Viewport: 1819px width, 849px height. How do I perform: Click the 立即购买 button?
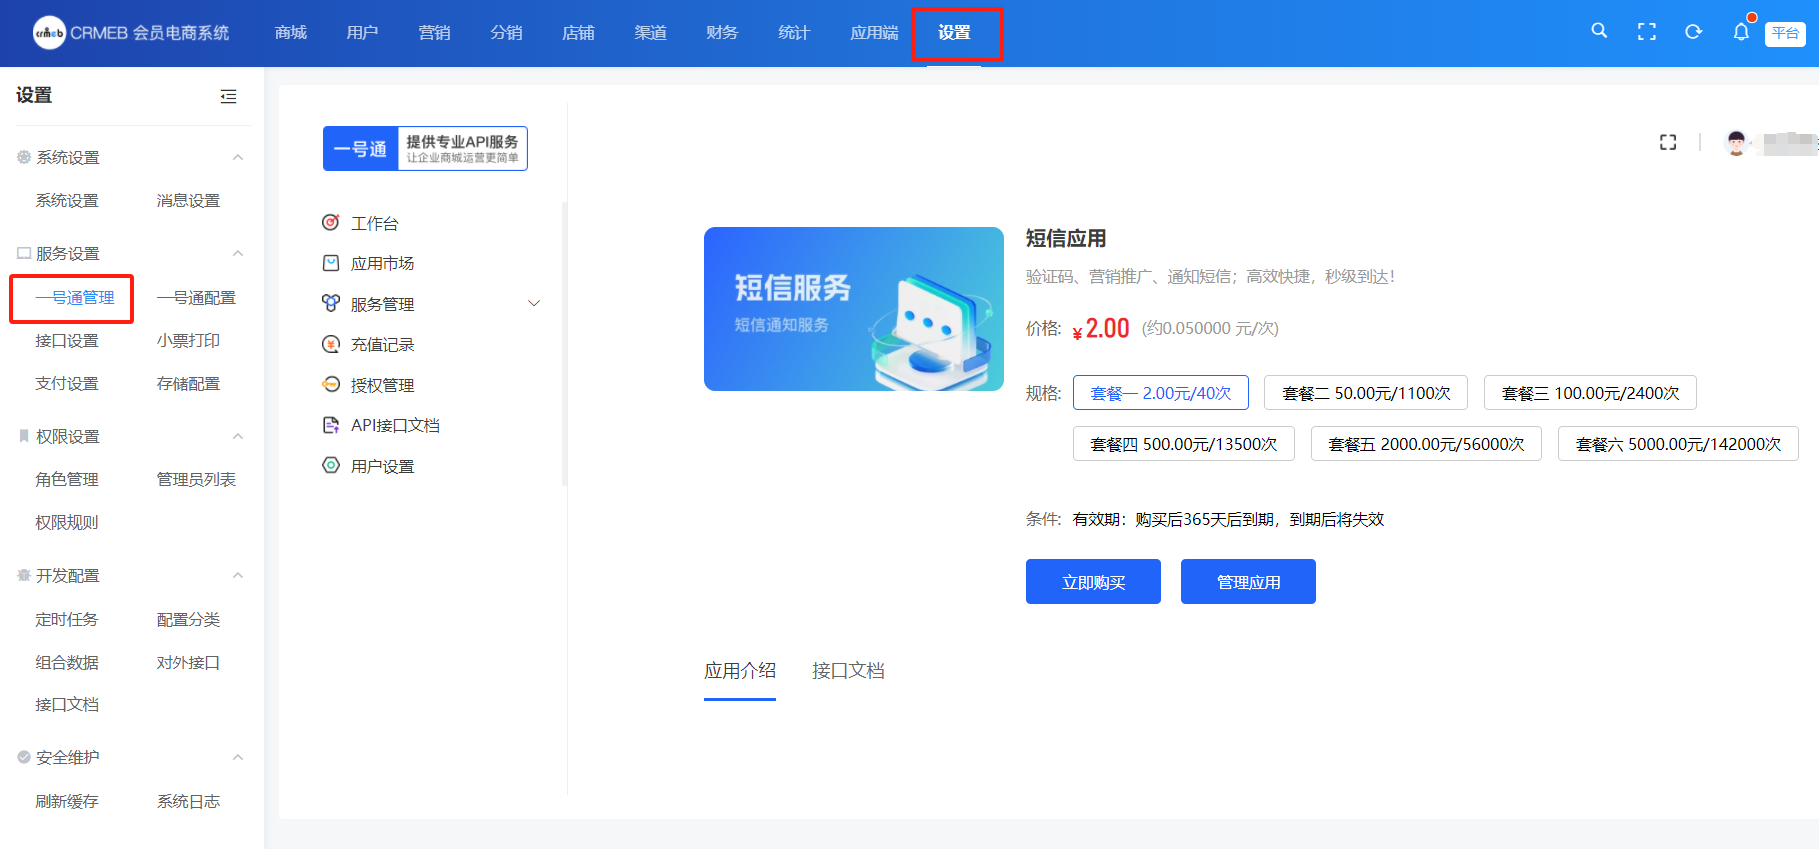tap(1093, 582)
